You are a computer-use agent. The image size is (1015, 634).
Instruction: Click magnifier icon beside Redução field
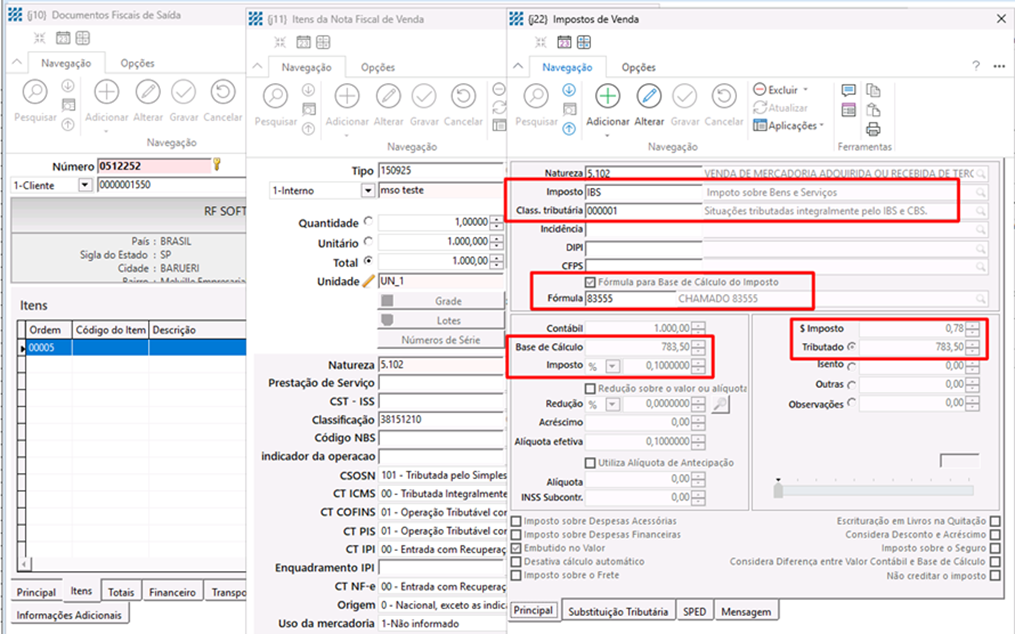(721, 404)
